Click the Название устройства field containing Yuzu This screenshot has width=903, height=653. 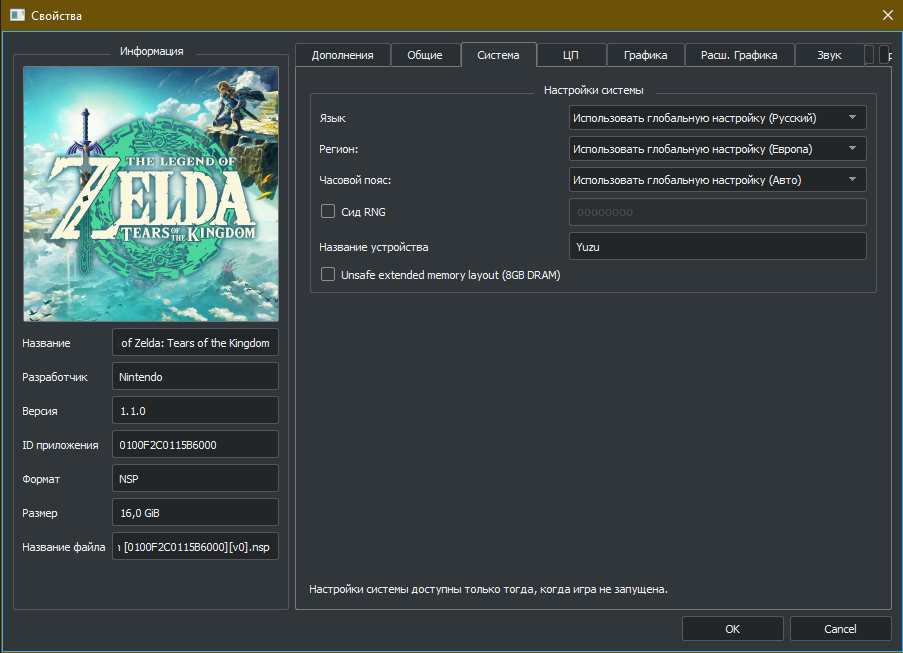pyautogui.click(x=717, y=246)
